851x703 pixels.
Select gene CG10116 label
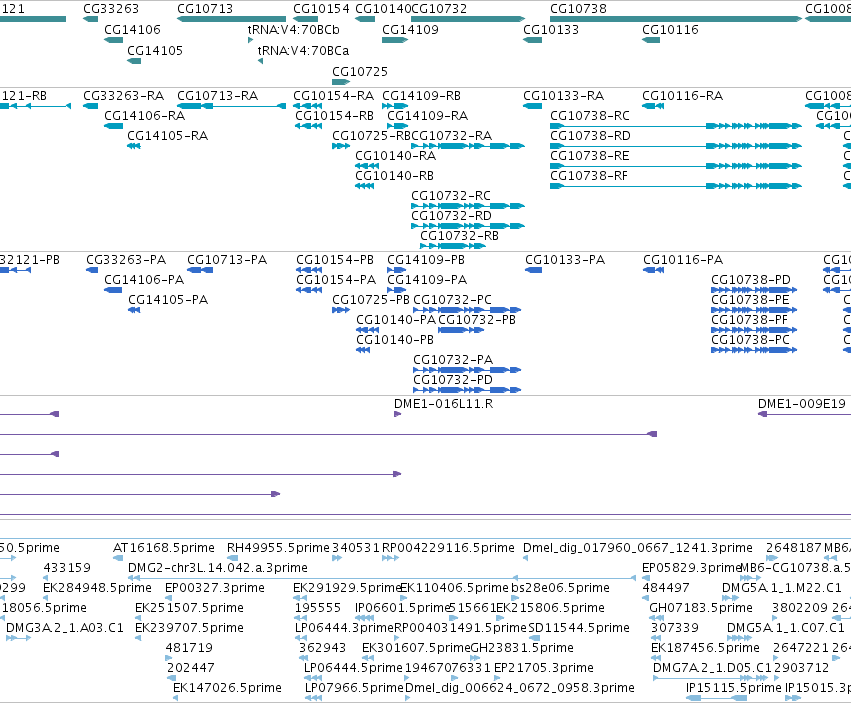point(670,29)
